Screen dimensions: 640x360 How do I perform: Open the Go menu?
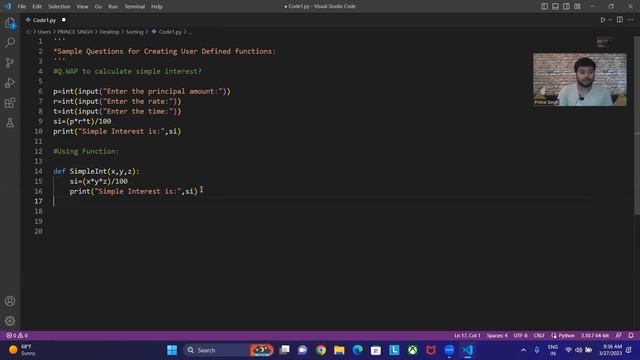[98, 7]
